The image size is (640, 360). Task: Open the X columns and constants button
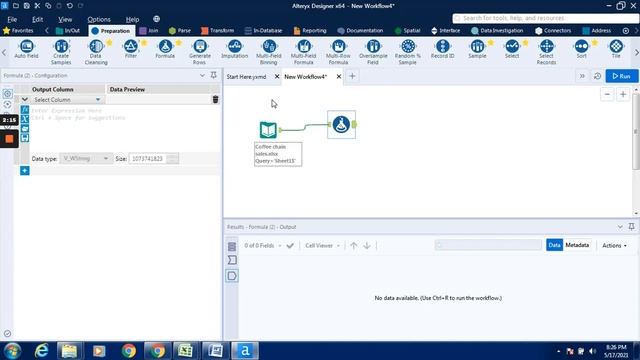24,119
